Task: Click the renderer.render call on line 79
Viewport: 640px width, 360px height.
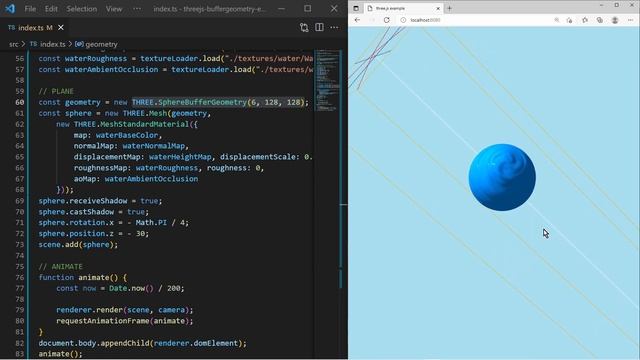Action: (124, 310)
